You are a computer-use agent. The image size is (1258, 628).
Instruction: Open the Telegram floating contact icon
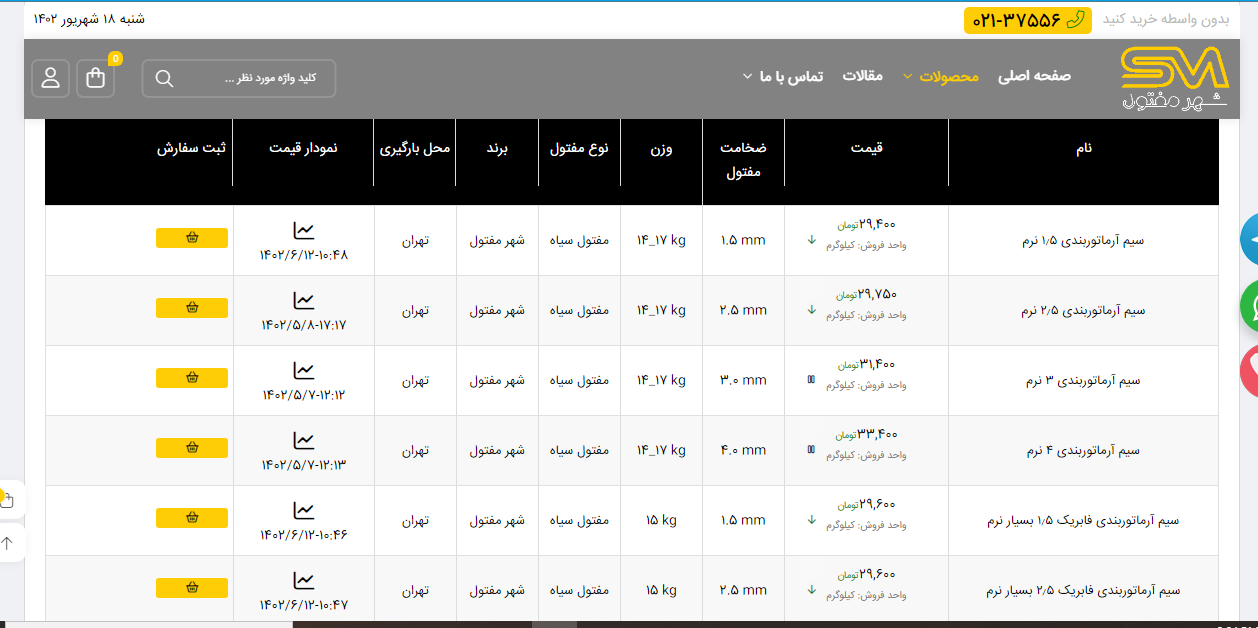1249,239
